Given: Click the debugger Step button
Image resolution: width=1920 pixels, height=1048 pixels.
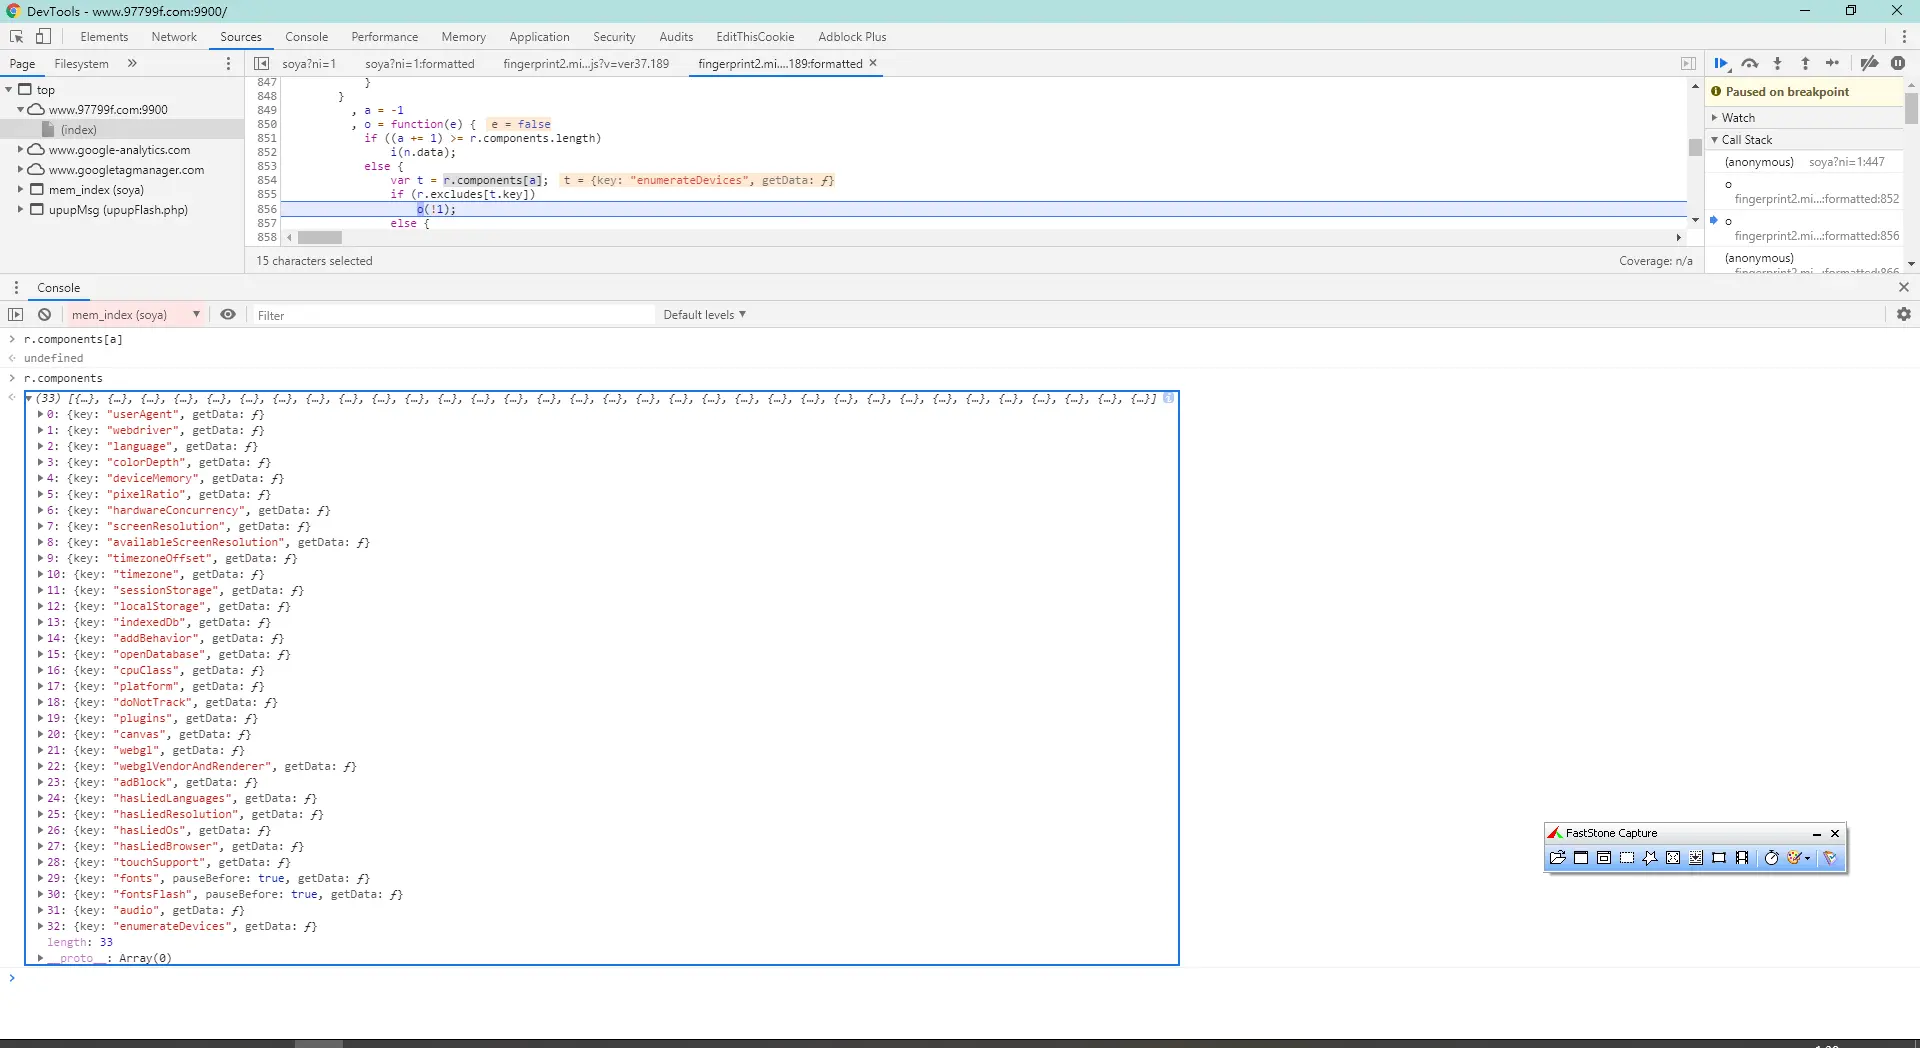Looking at the screenshot, I should tap(1833, 63).
